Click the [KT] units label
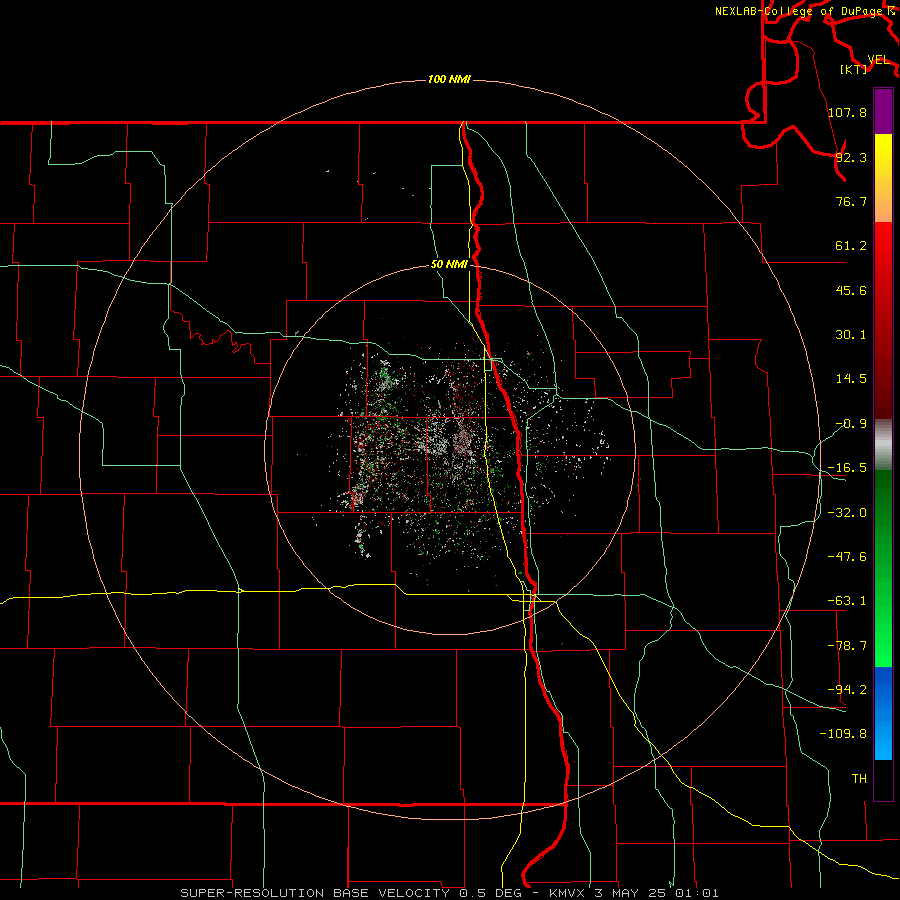The image size is (900, 900). coord(854,69)
